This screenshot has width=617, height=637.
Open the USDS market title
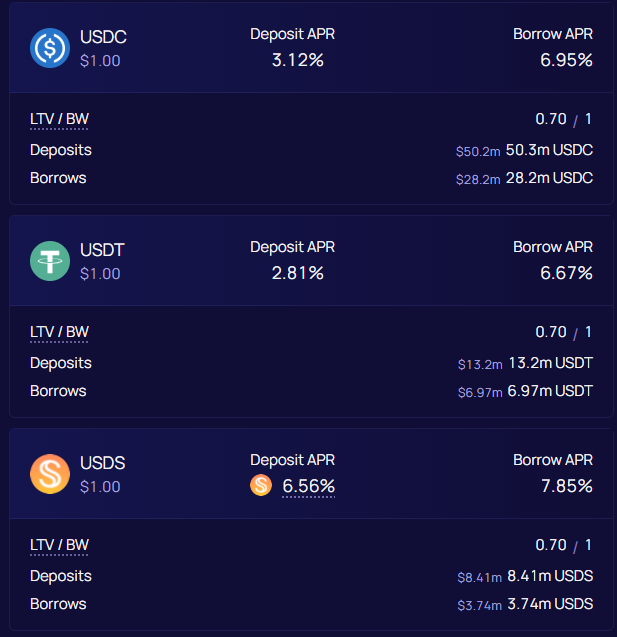(103, 464)
